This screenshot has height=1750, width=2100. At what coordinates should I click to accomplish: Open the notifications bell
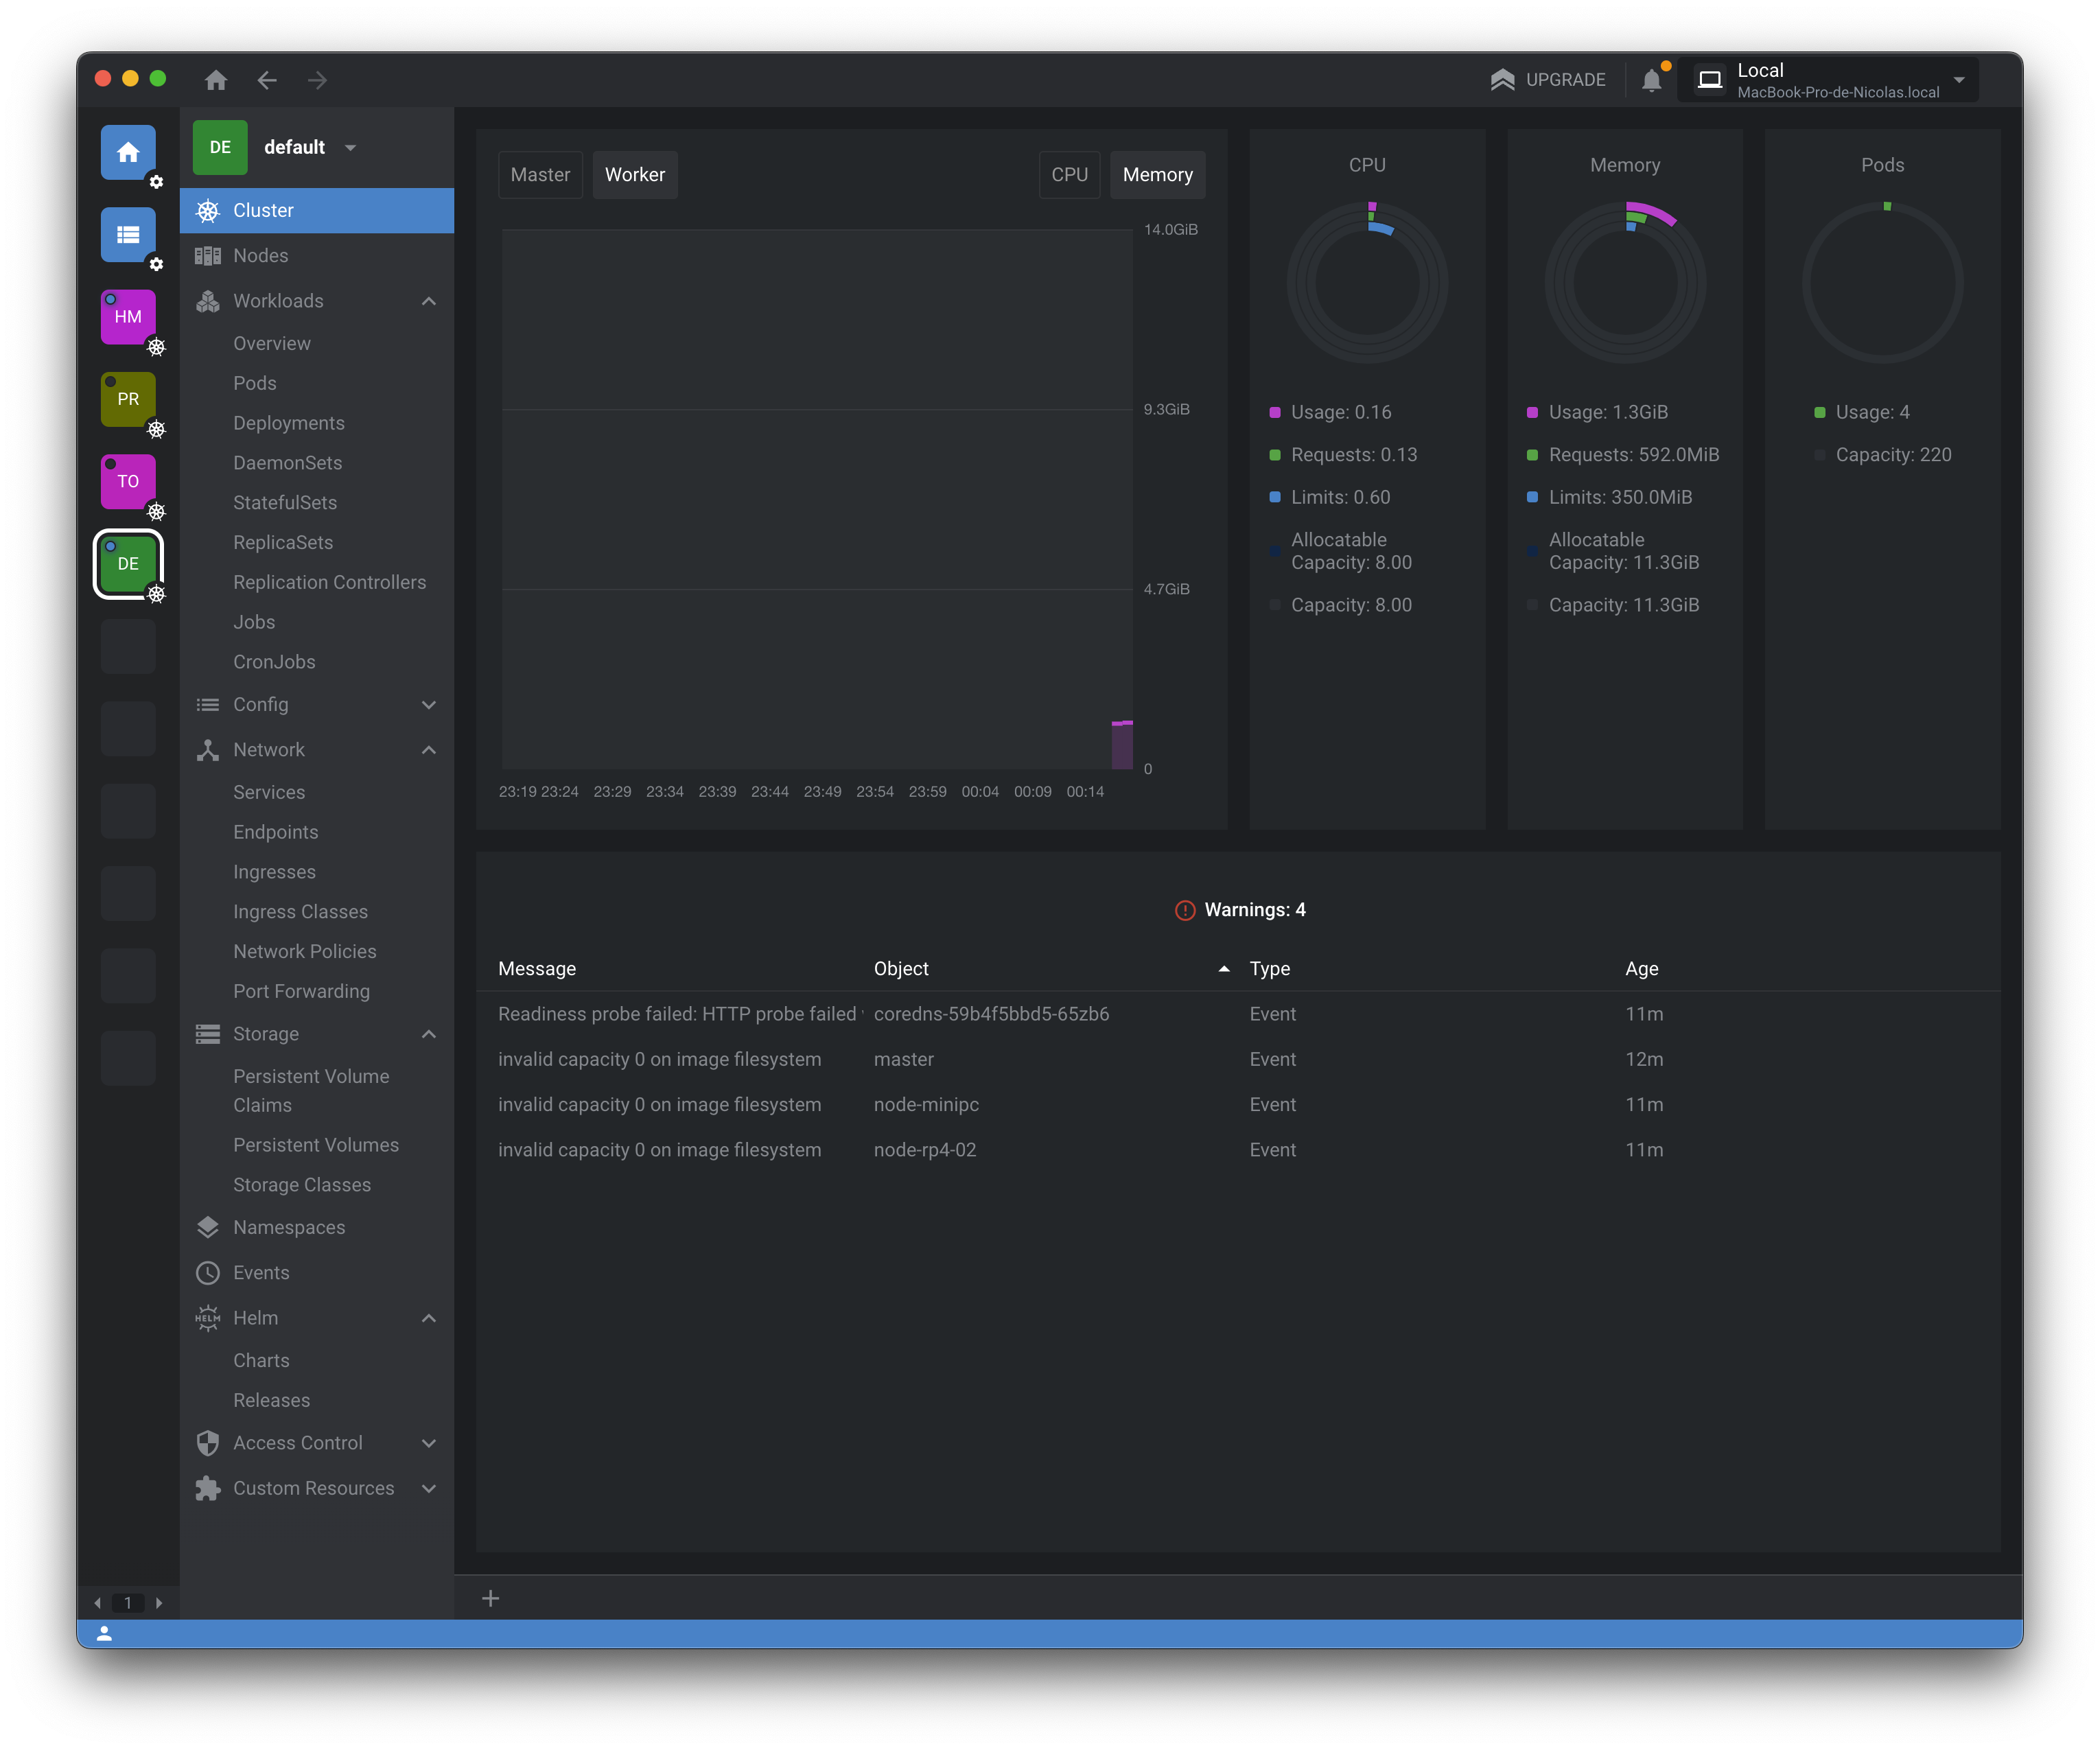pos(1651,80)
